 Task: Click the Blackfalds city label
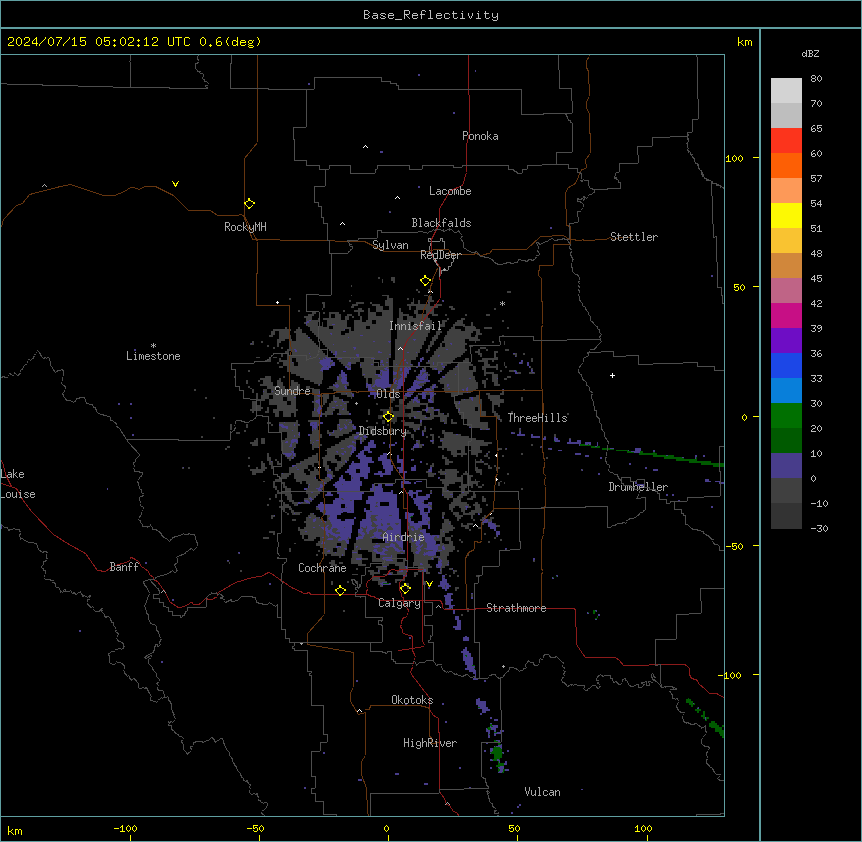tap(441, 223)
